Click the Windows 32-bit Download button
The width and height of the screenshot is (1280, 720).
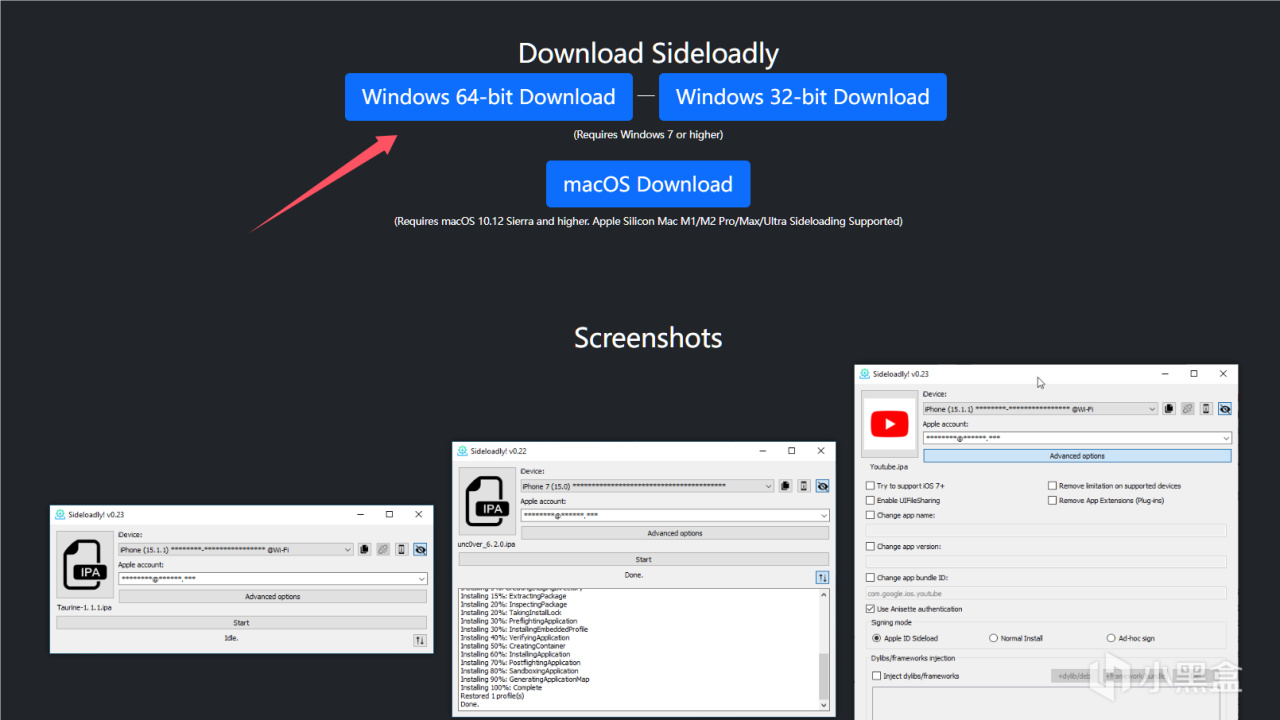[x=803, y=97]
